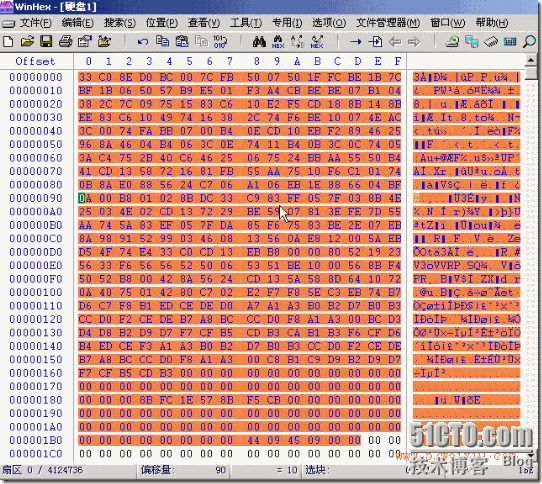
Task: Click the printer icon in the toolbar
Action: click(x=65, y=41)
